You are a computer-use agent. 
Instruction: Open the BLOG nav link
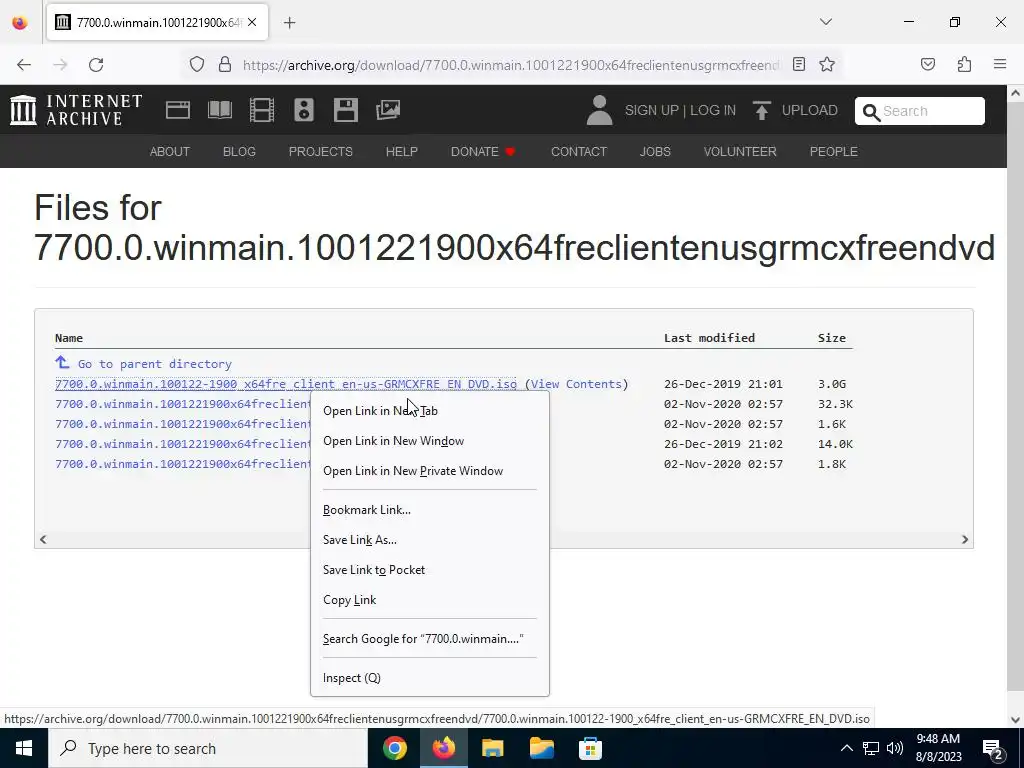[x=239, y=152]
